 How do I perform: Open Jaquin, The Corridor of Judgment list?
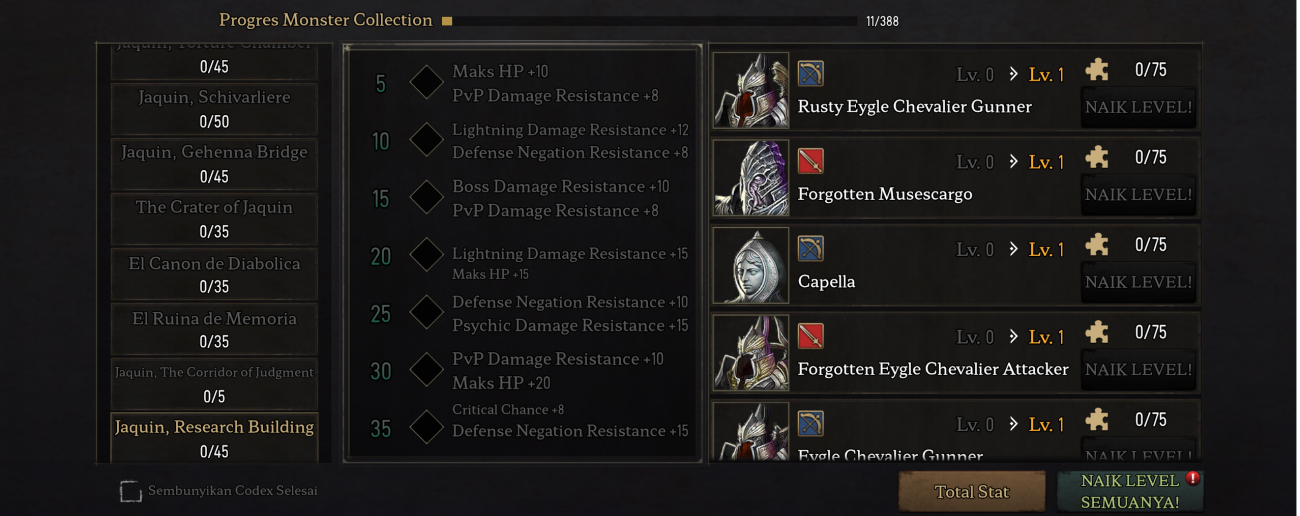click(214, 384)
